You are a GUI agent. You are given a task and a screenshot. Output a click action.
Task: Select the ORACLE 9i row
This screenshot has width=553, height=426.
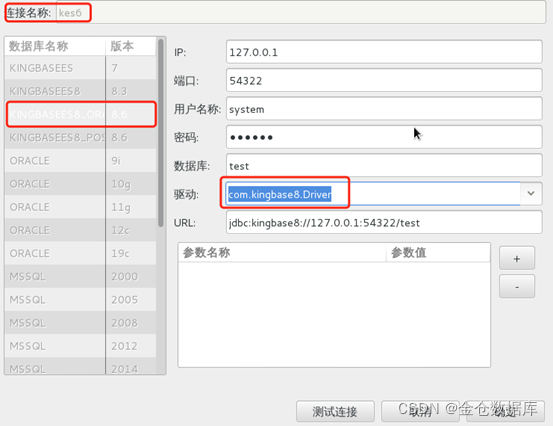(80, 161)
